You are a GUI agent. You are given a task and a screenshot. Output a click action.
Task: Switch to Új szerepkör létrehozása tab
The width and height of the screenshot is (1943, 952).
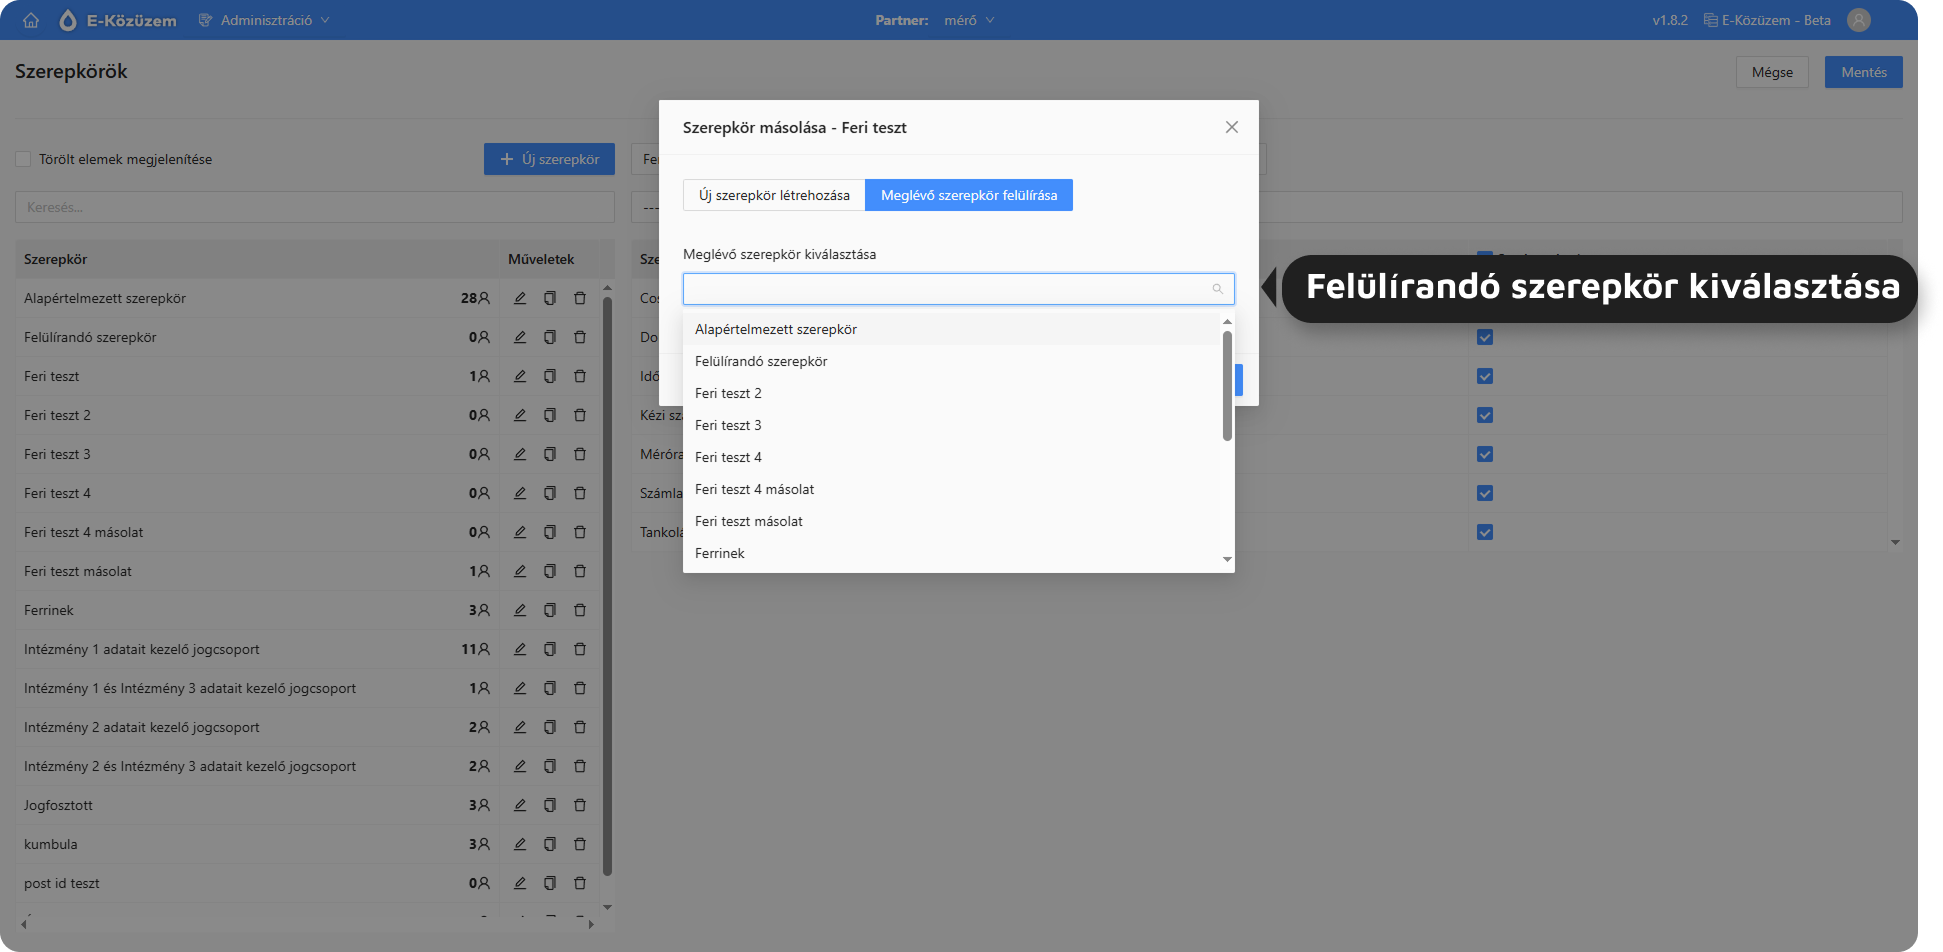click(774, 195)
